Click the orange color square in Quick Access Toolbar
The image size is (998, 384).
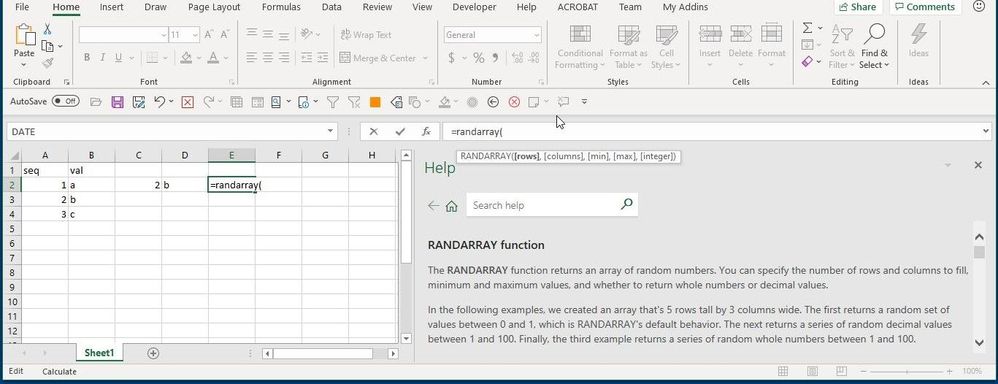(x=375, y=101)
